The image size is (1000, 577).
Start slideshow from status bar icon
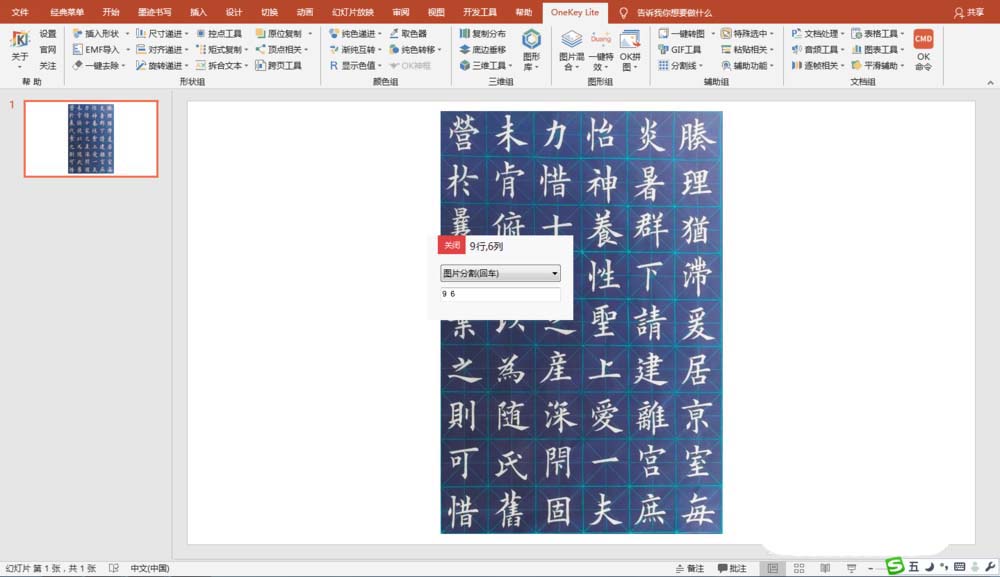851,568
